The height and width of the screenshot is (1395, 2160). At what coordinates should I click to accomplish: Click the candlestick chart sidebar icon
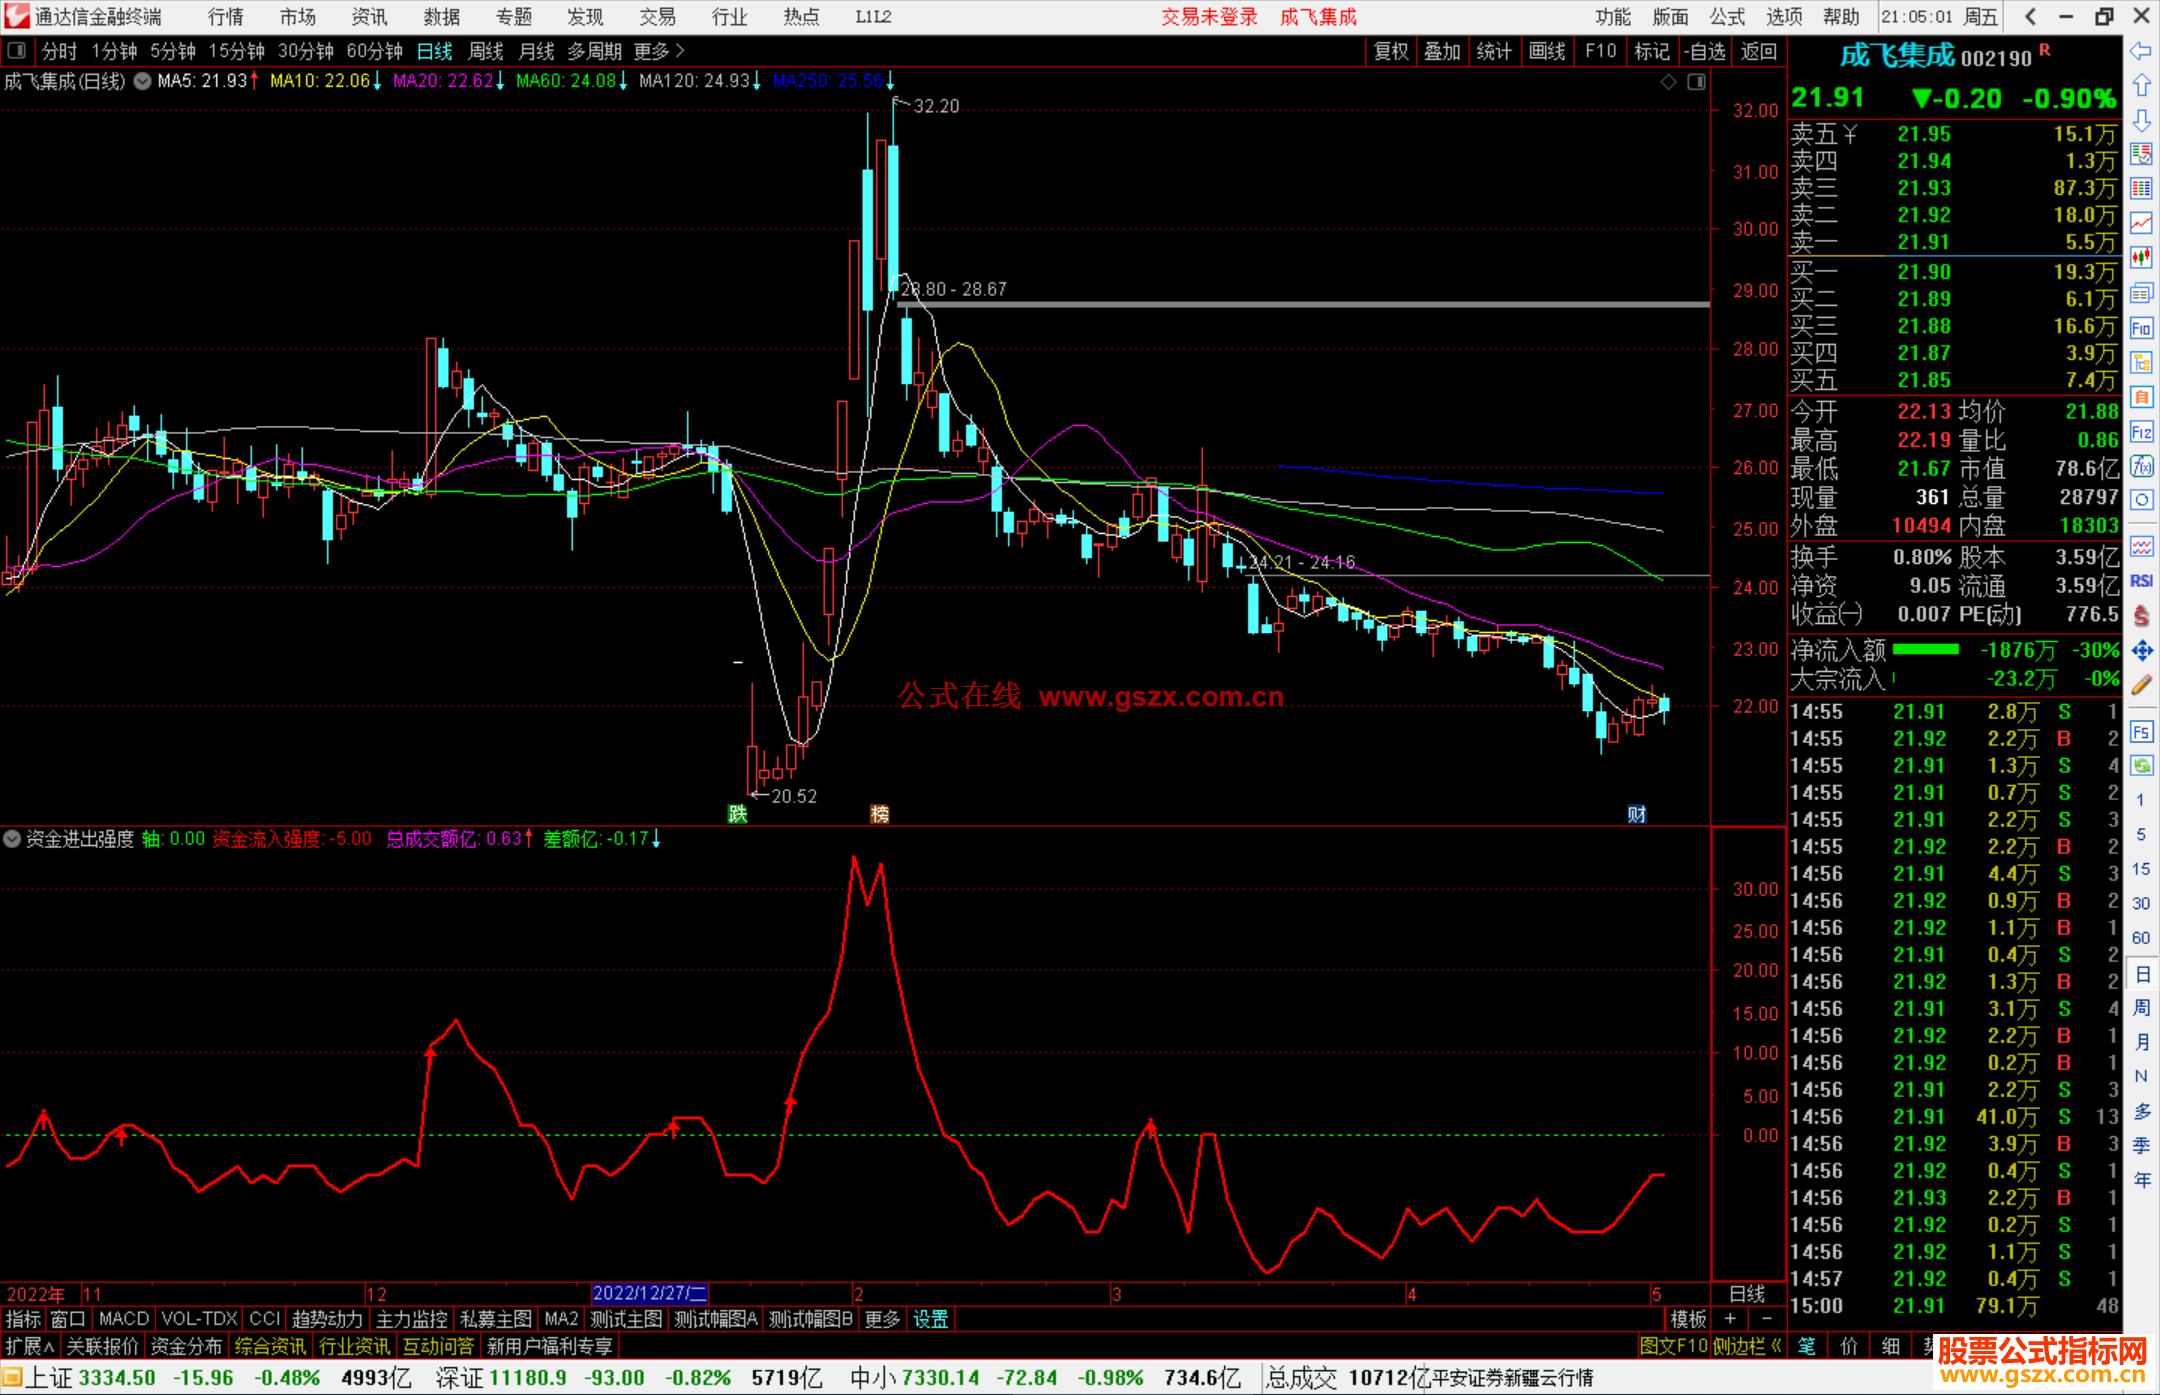[x=2141, y=257]
